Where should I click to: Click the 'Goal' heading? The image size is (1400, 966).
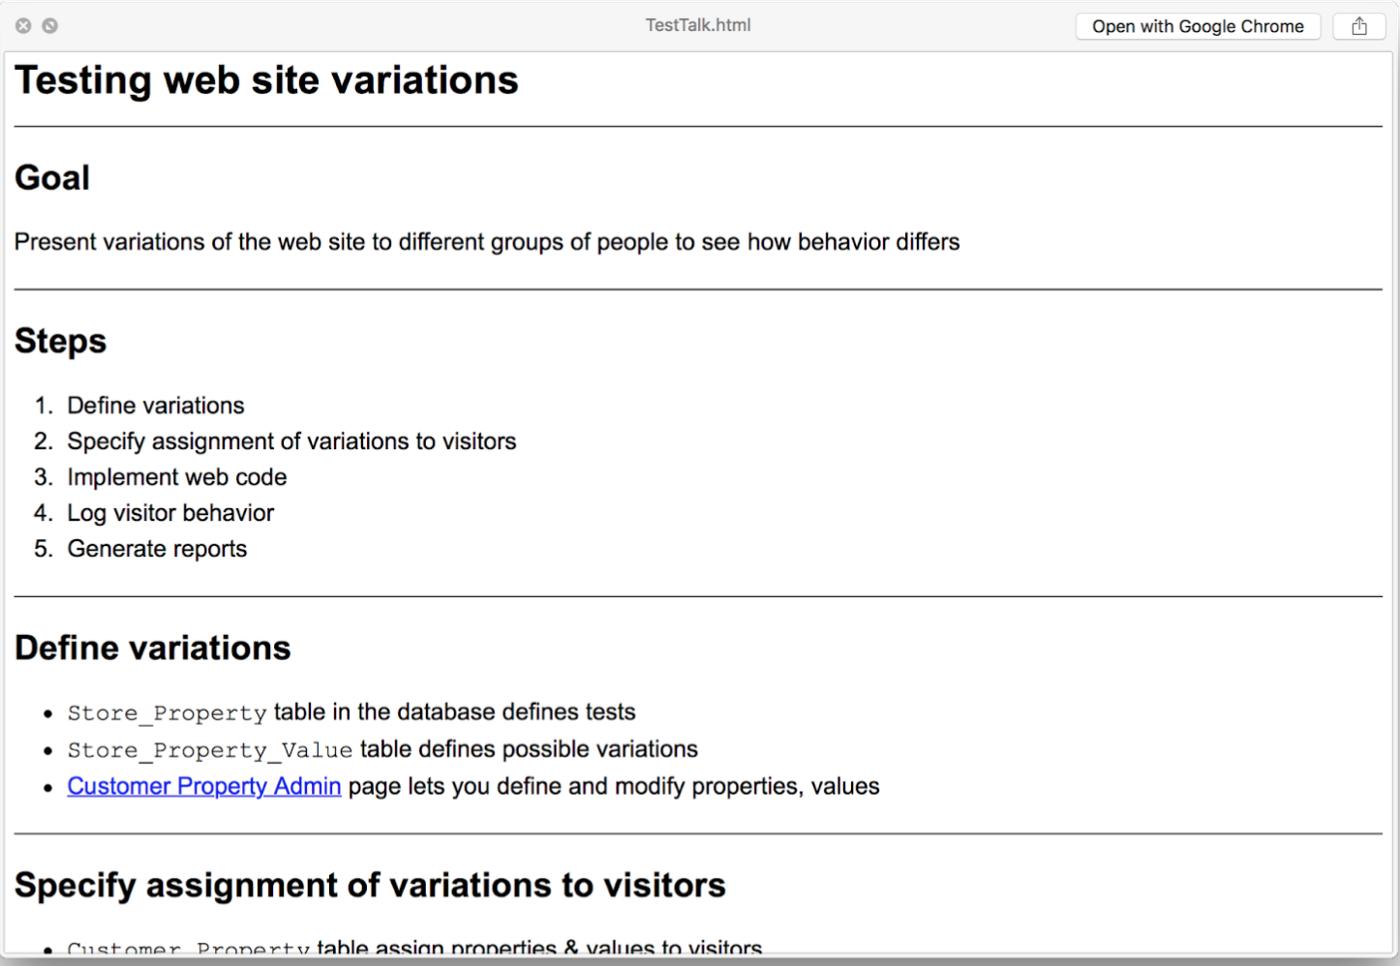pyautogui.click(x=52, y=178)
